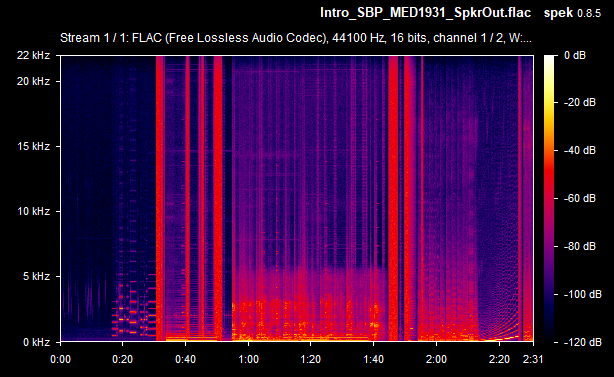Viewport: 614px width, 377px height.
Task: Click the FLAC stream info text line
Action: 296,38
